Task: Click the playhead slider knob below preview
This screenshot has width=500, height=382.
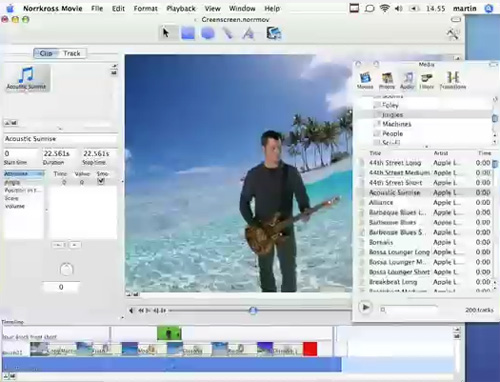Action: [x=253, y=311]
